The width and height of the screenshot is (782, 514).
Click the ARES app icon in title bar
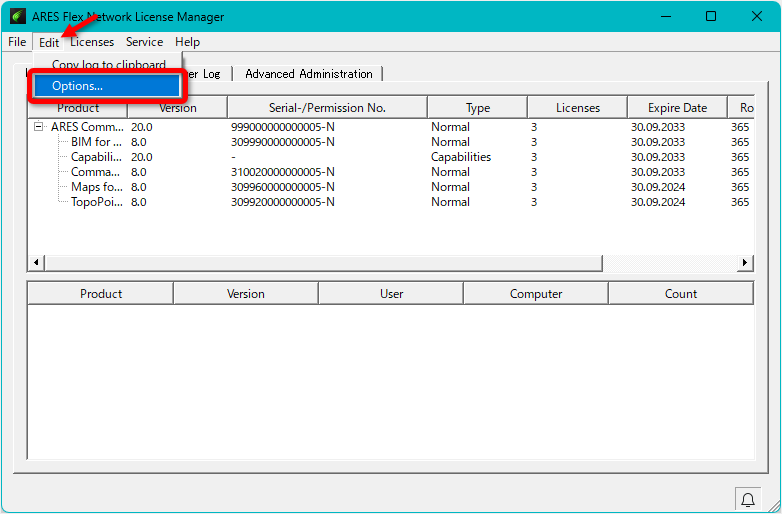point(18,16)
